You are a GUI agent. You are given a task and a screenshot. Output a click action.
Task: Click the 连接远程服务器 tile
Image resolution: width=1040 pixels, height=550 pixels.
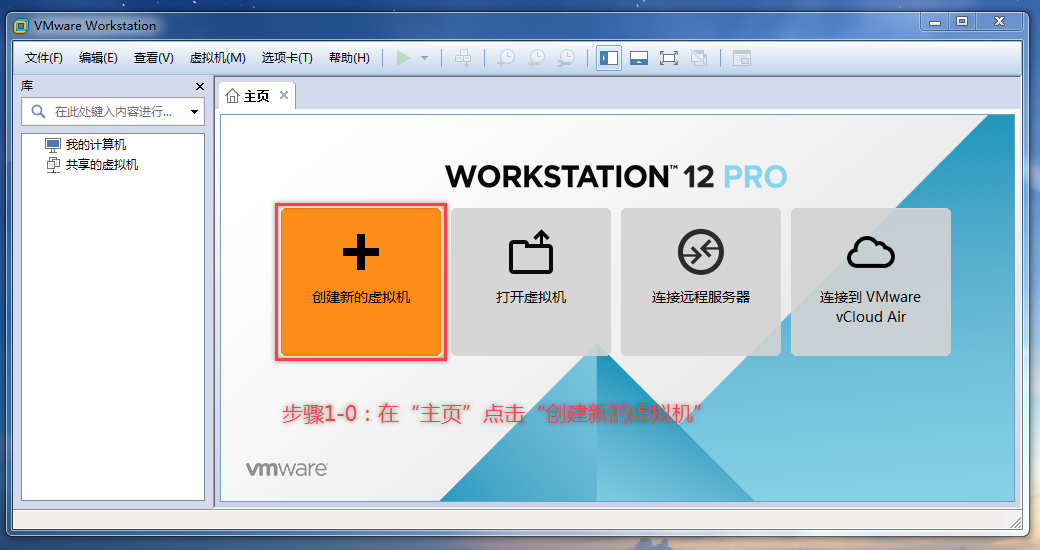[700, 282]
